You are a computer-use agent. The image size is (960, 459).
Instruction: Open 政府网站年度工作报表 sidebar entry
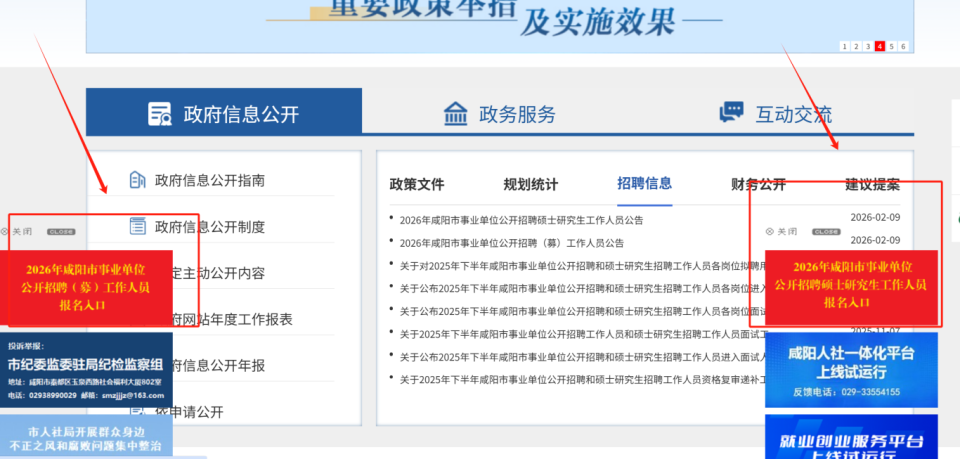click(233, 319)
